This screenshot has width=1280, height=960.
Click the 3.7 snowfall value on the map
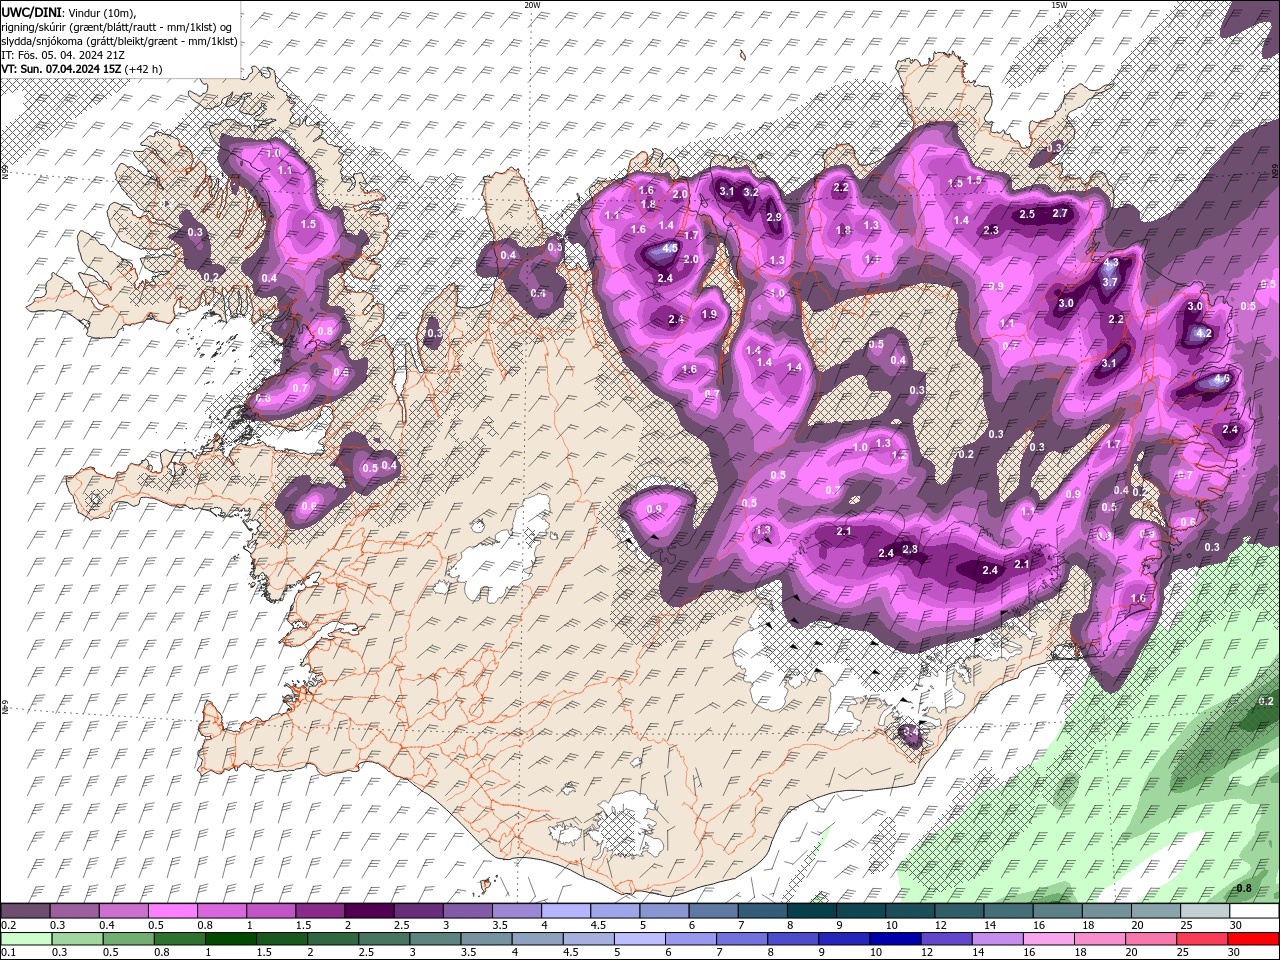point(1109,282)
